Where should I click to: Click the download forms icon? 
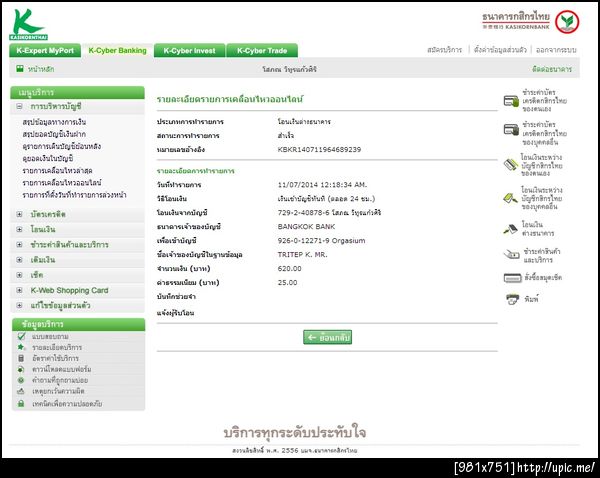click(21, 369)
